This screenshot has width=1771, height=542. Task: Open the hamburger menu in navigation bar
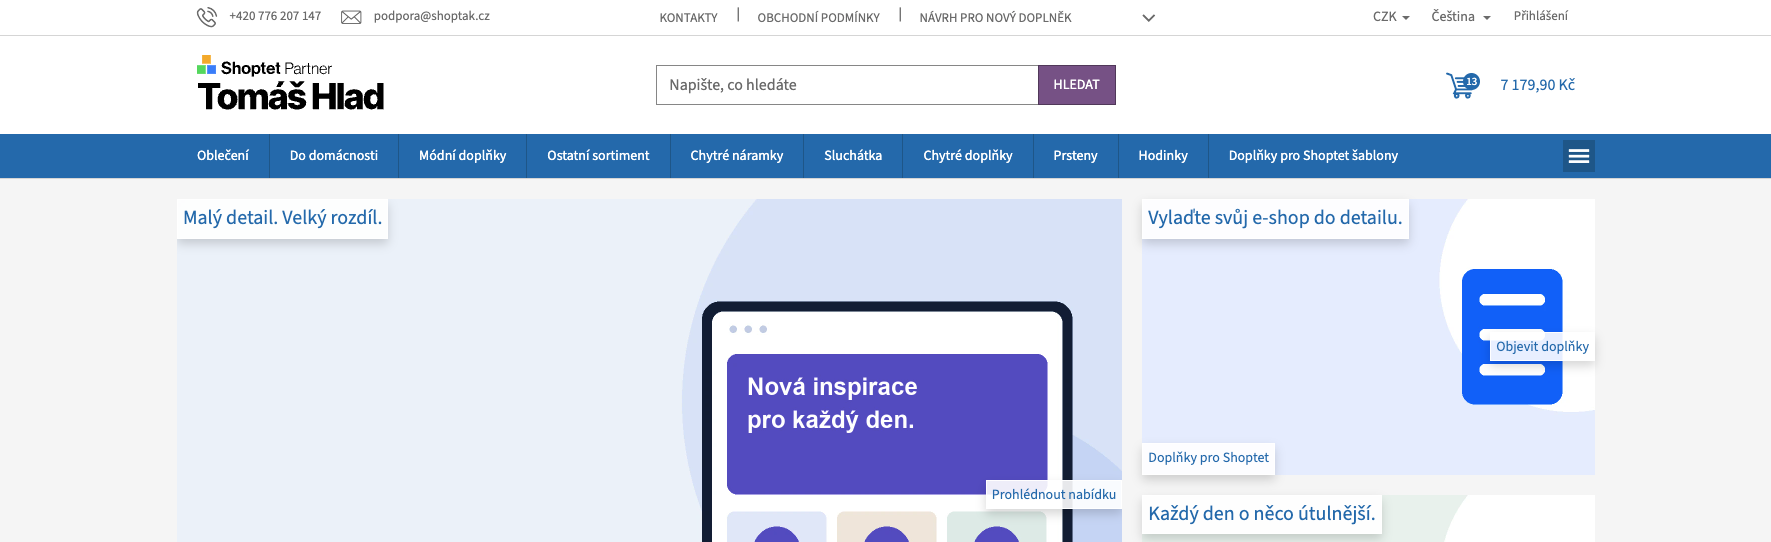click(x=1579, y=156)
